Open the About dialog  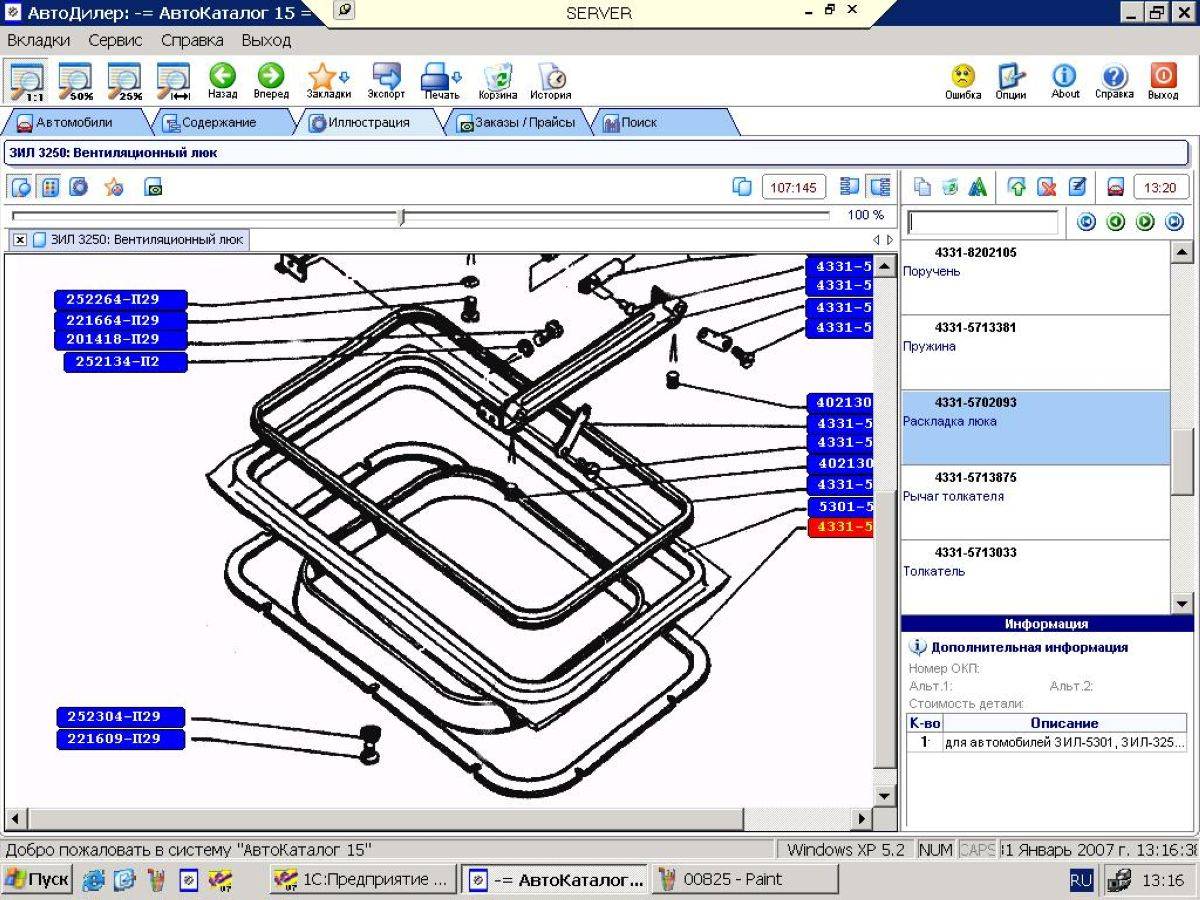tap(1065, 81)
